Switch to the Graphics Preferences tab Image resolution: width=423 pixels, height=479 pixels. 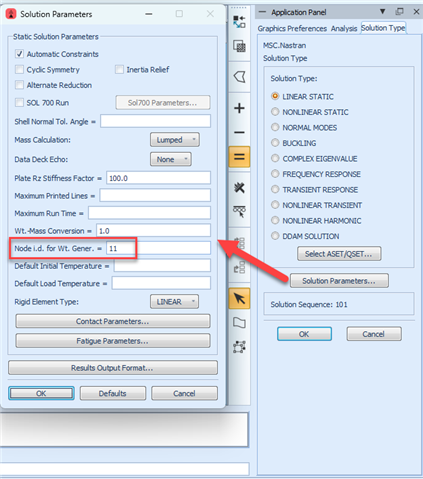pos(292,28)
